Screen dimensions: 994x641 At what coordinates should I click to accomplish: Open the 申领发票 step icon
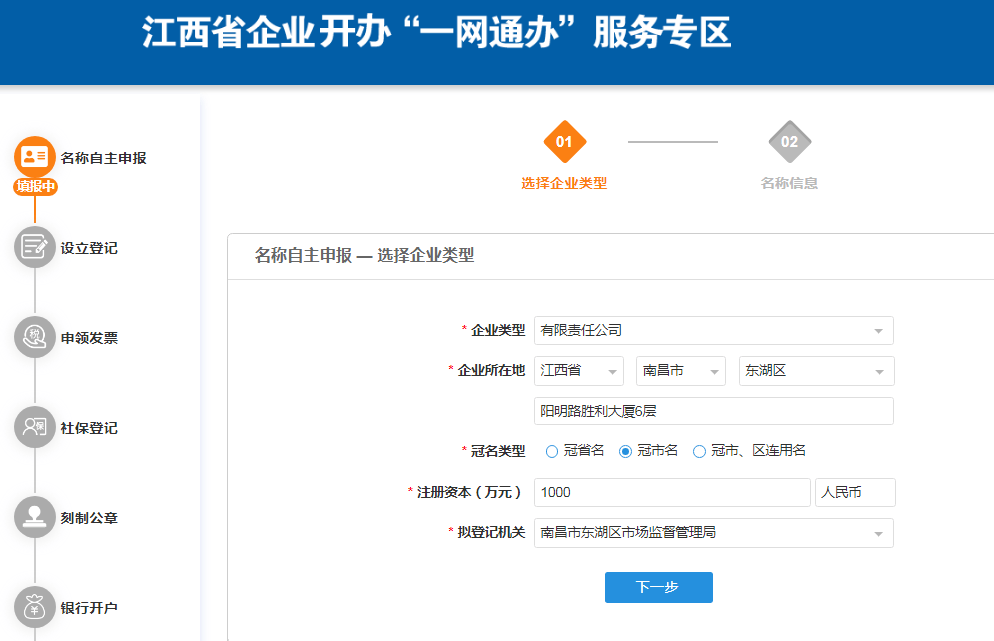(x=33, y=337)
